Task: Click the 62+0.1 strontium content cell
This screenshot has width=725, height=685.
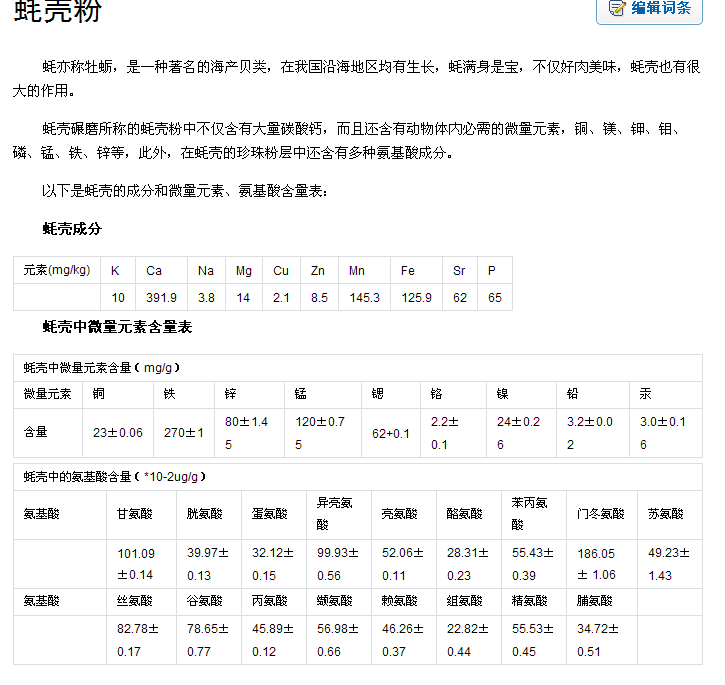Action: [x=391, y=433]
